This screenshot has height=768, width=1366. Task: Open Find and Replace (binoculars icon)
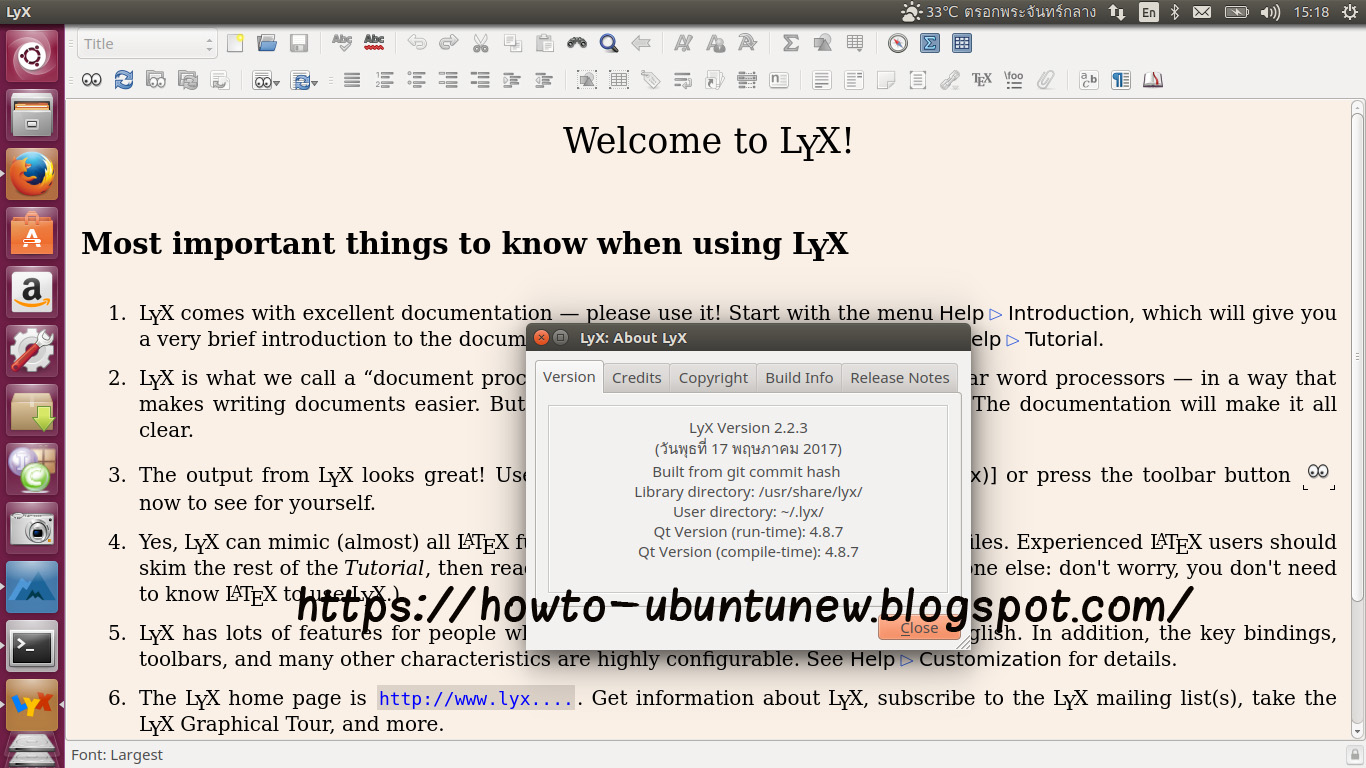click(577, 43)
